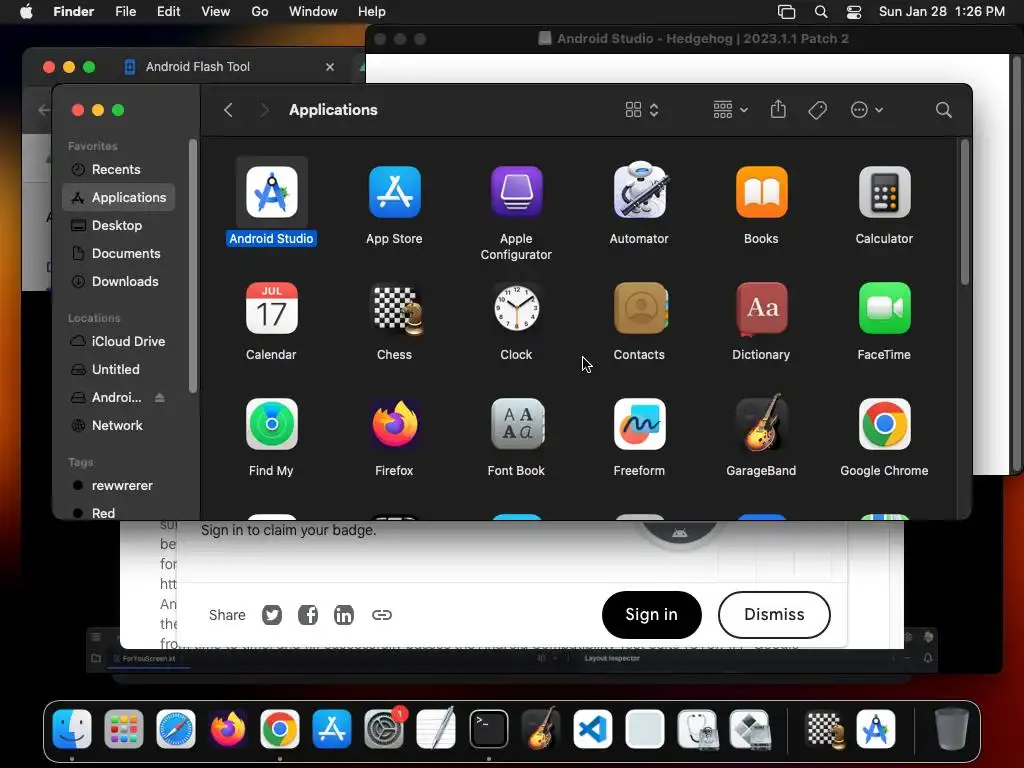
Task: Open the Edit menu
Action: tap(168, 12)
